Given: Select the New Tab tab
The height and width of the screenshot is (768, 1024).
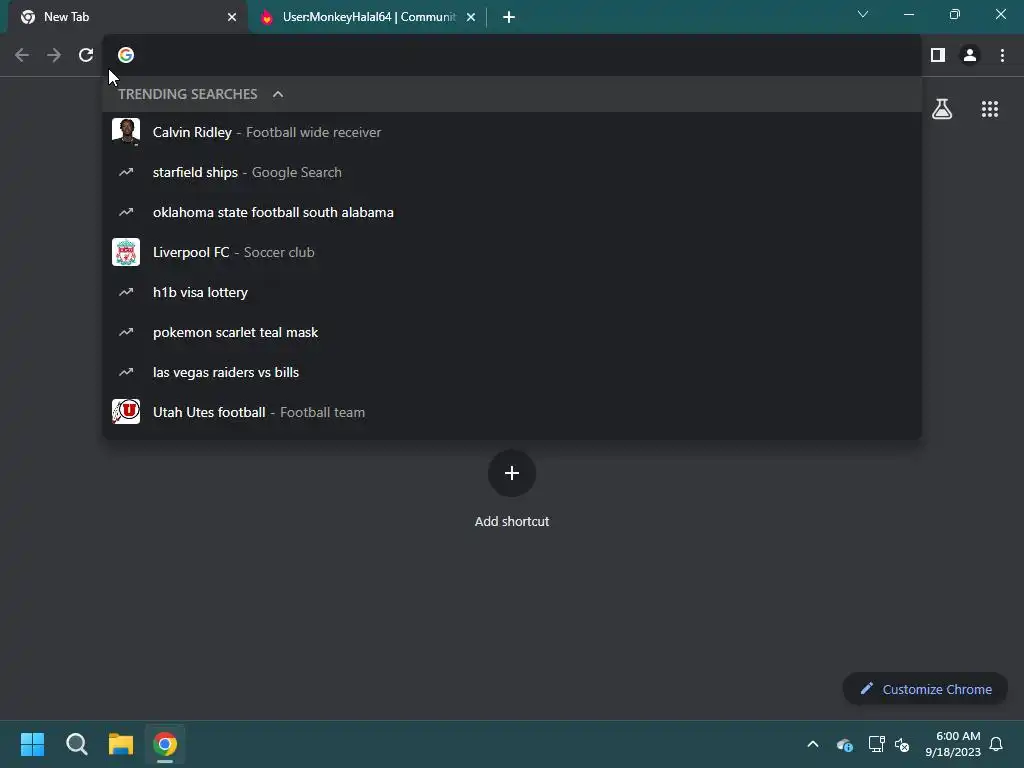Looking at the screenshot, I should pos(127,17).
